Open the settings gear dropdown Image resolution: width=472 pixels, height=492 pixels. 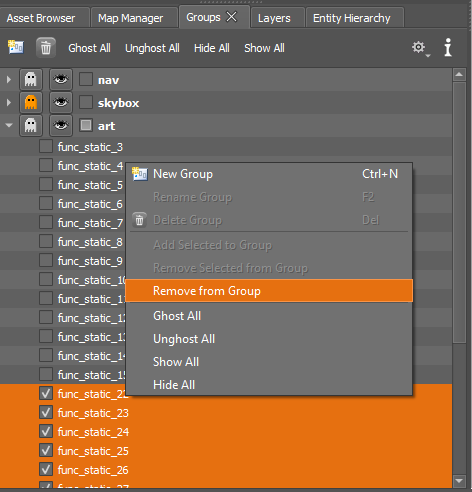coord(420,49)
